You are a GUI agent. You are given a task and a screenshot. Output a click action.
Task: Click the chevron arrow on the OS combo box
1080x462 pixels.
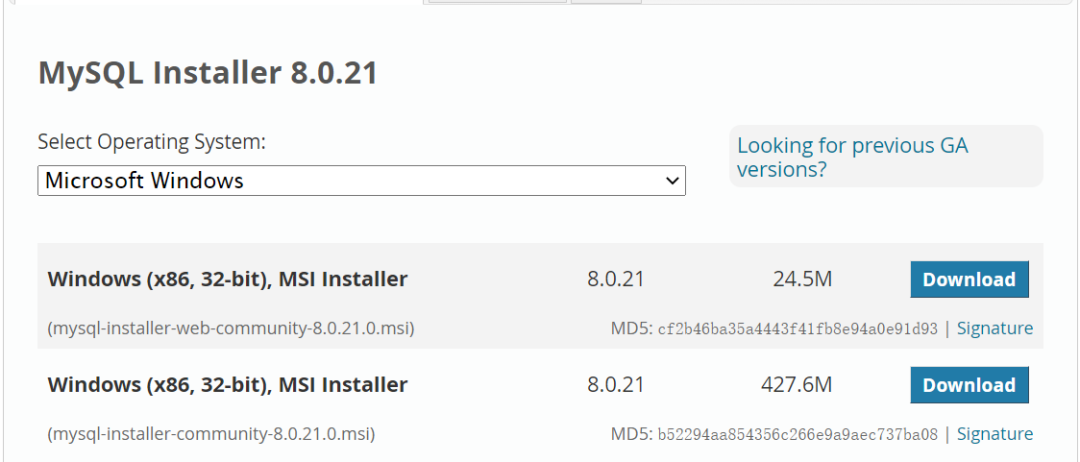point(673,181)
